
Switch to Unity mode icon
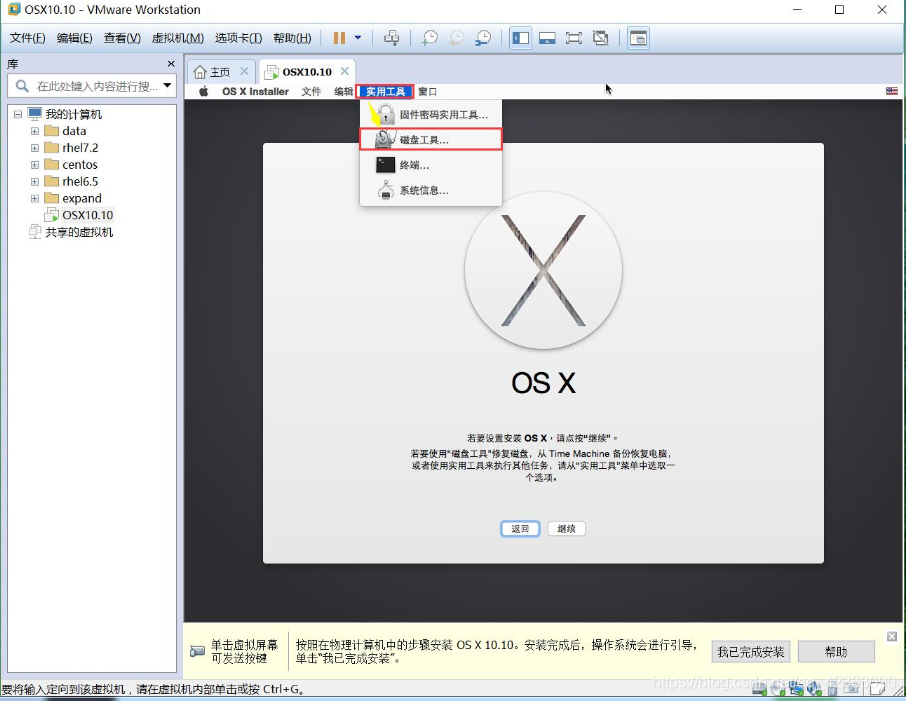coord(600,38)
